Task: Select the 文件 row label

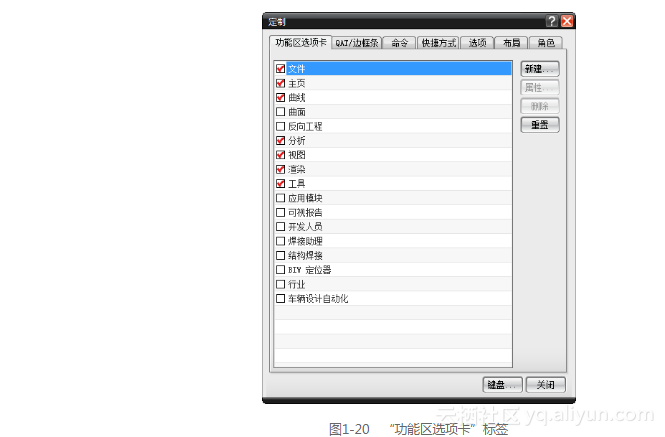Action: tap(296, 69)
